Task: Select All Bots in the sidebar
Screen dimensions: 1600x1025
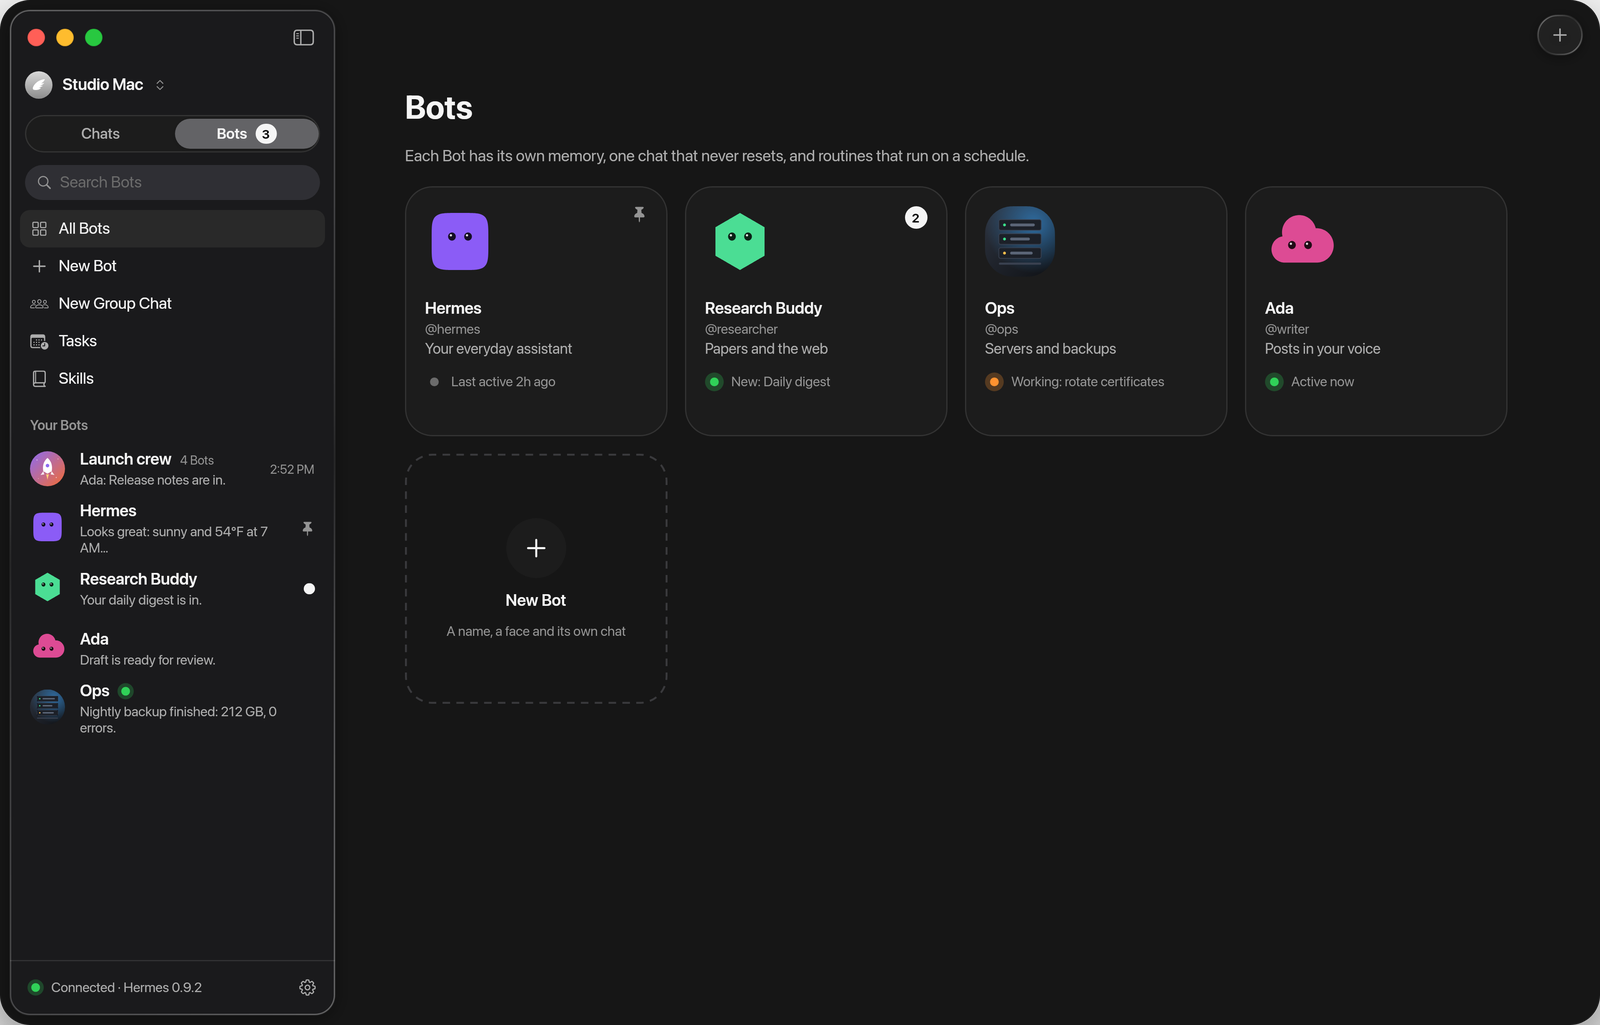Action: pos(172,229)
